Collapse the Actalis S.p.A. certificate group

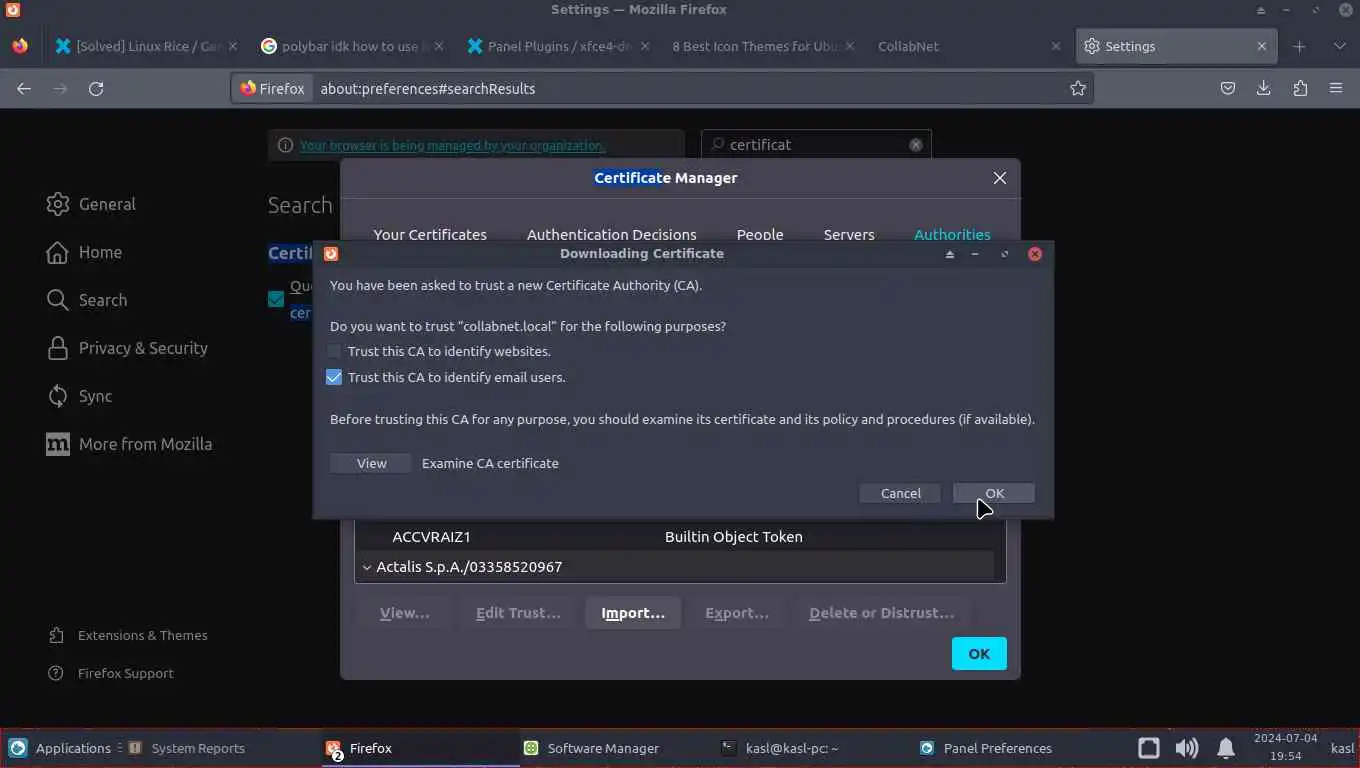366,567
